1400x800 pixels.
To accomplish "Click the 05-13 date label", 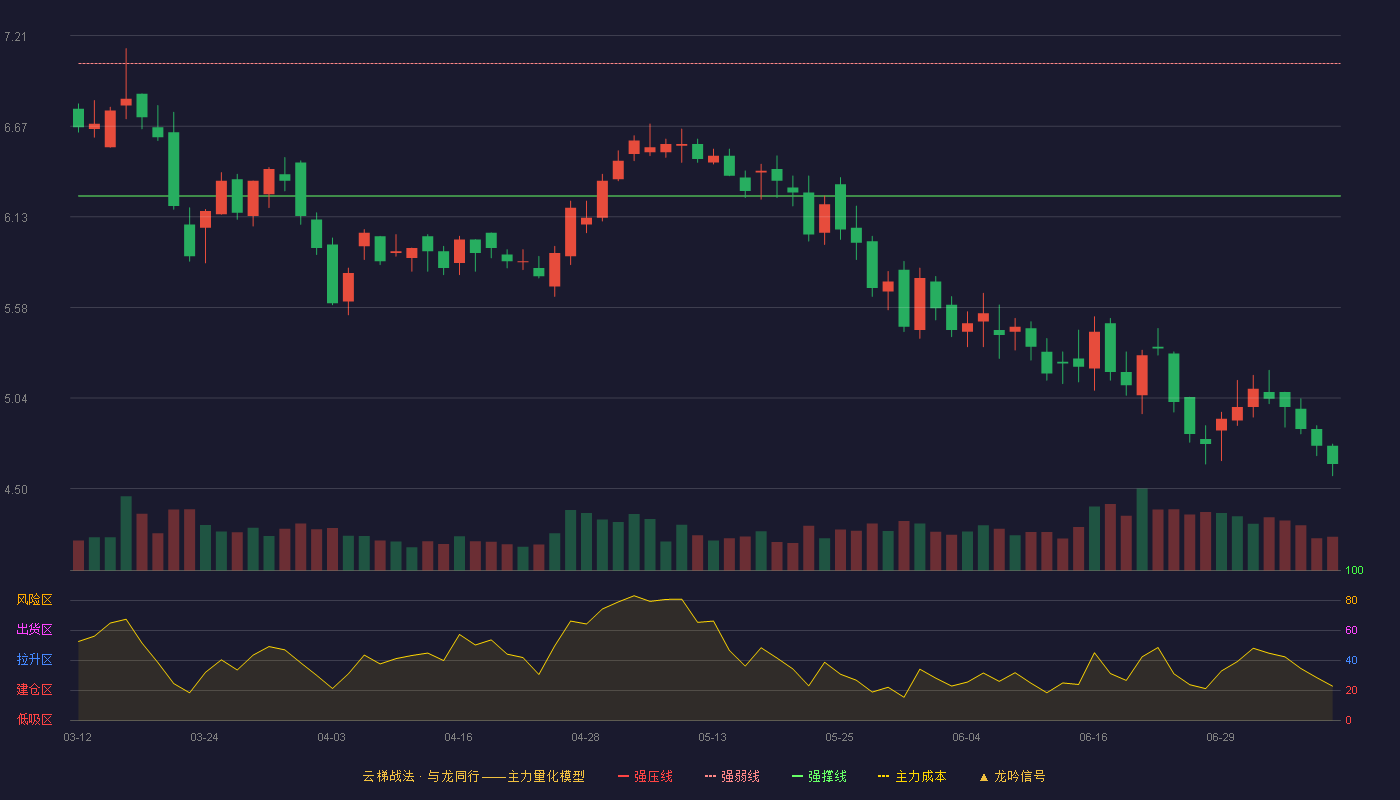I will pos(712,737).
